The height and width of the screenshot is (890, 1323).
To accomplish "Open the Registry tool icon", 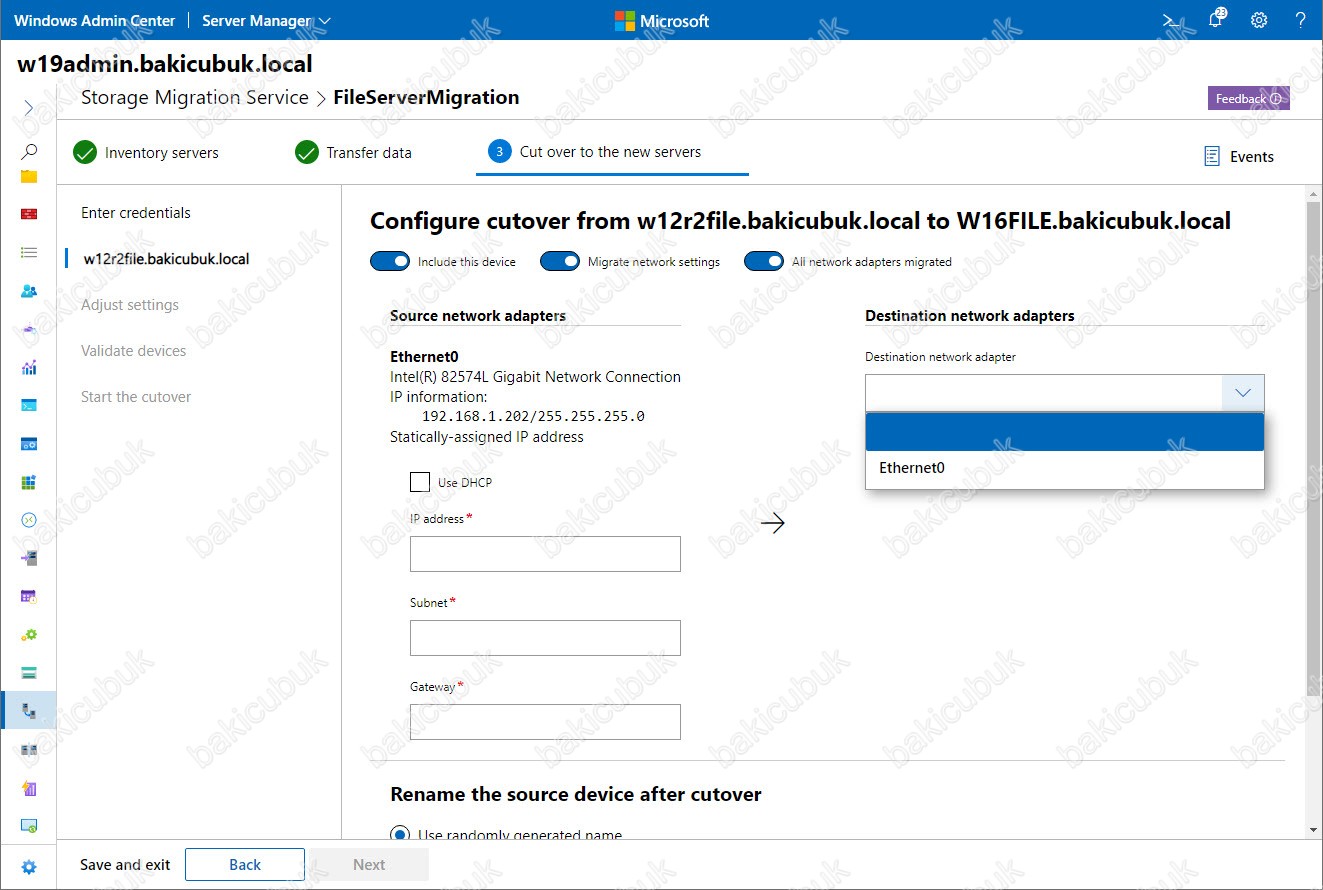I will (x=29, y=482).
